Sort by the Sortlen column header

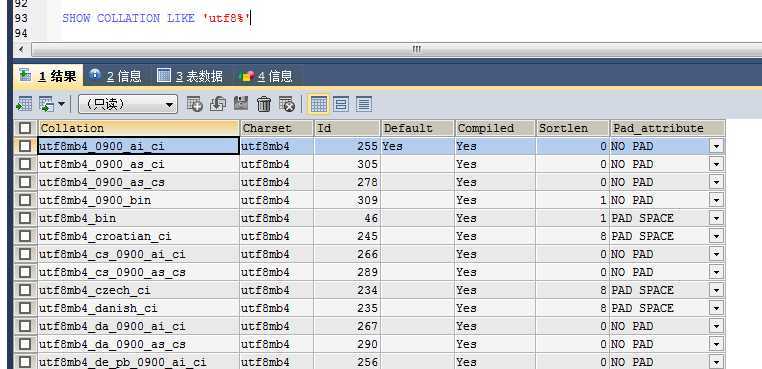tap(572, 128)
